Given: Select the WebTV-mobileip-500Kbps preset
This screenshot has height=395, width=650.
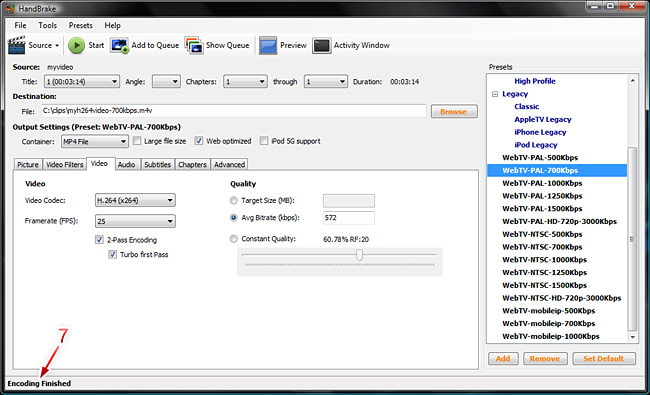Looking at the screenshot, I should point(548,311).
